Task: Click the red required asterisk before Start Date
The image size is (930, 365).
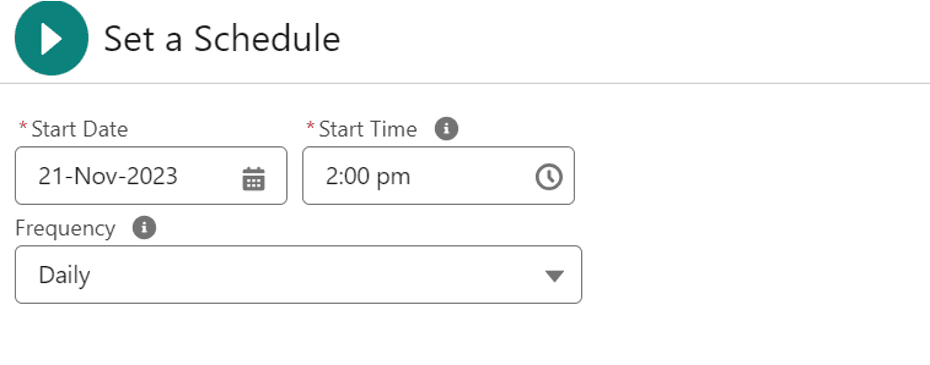Action: 23,126
